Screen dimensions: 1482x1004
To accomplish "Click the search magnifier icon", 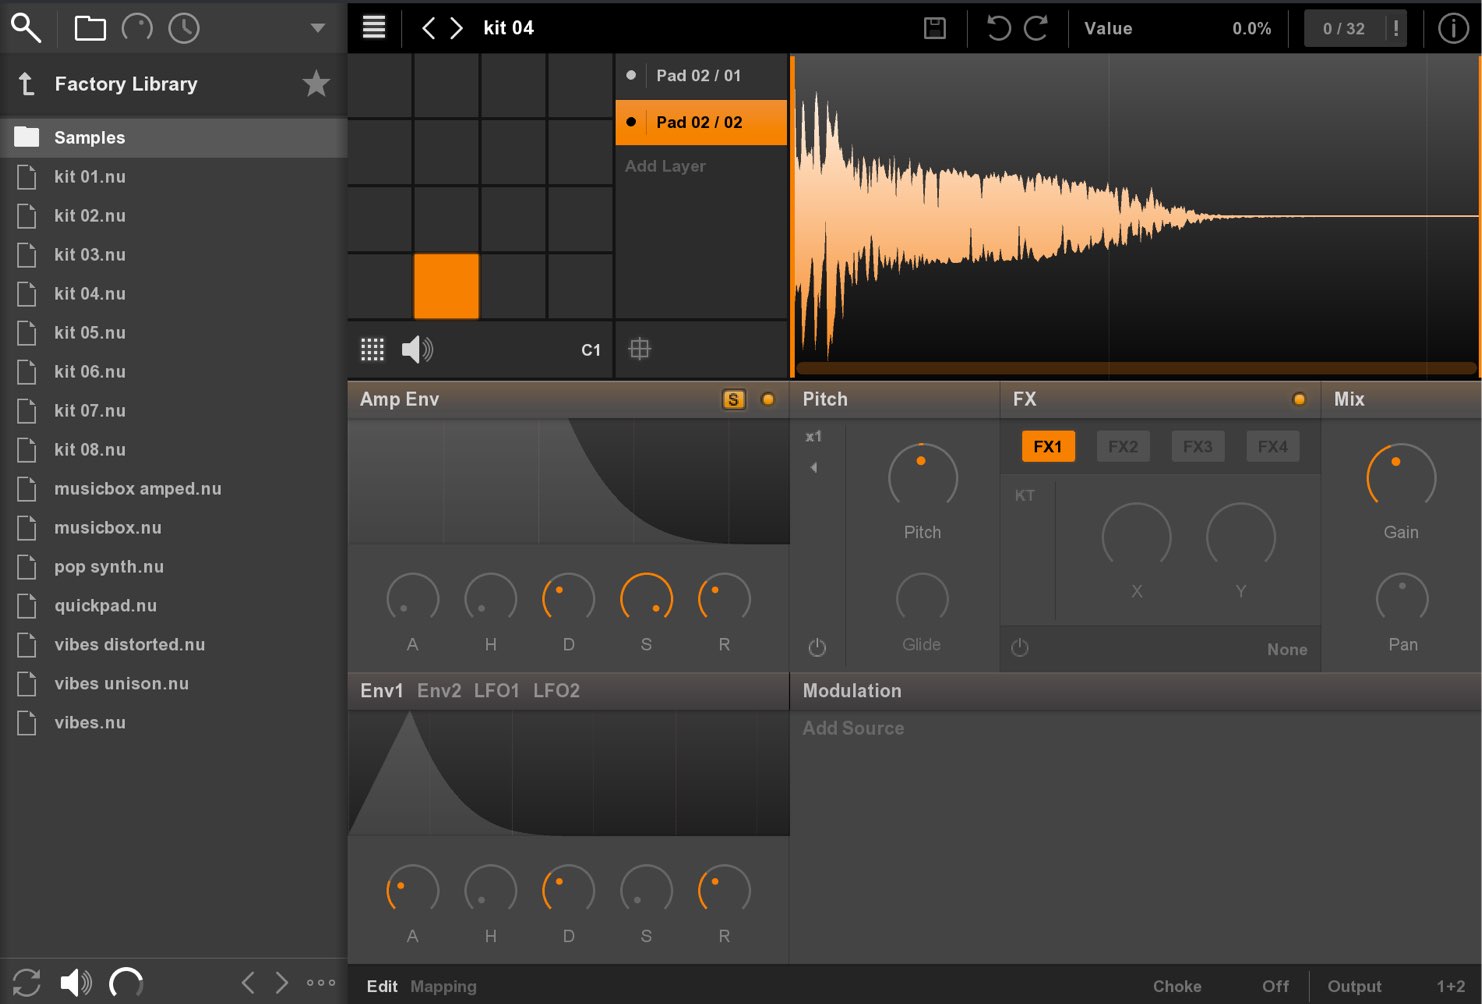I will point(26,28).
